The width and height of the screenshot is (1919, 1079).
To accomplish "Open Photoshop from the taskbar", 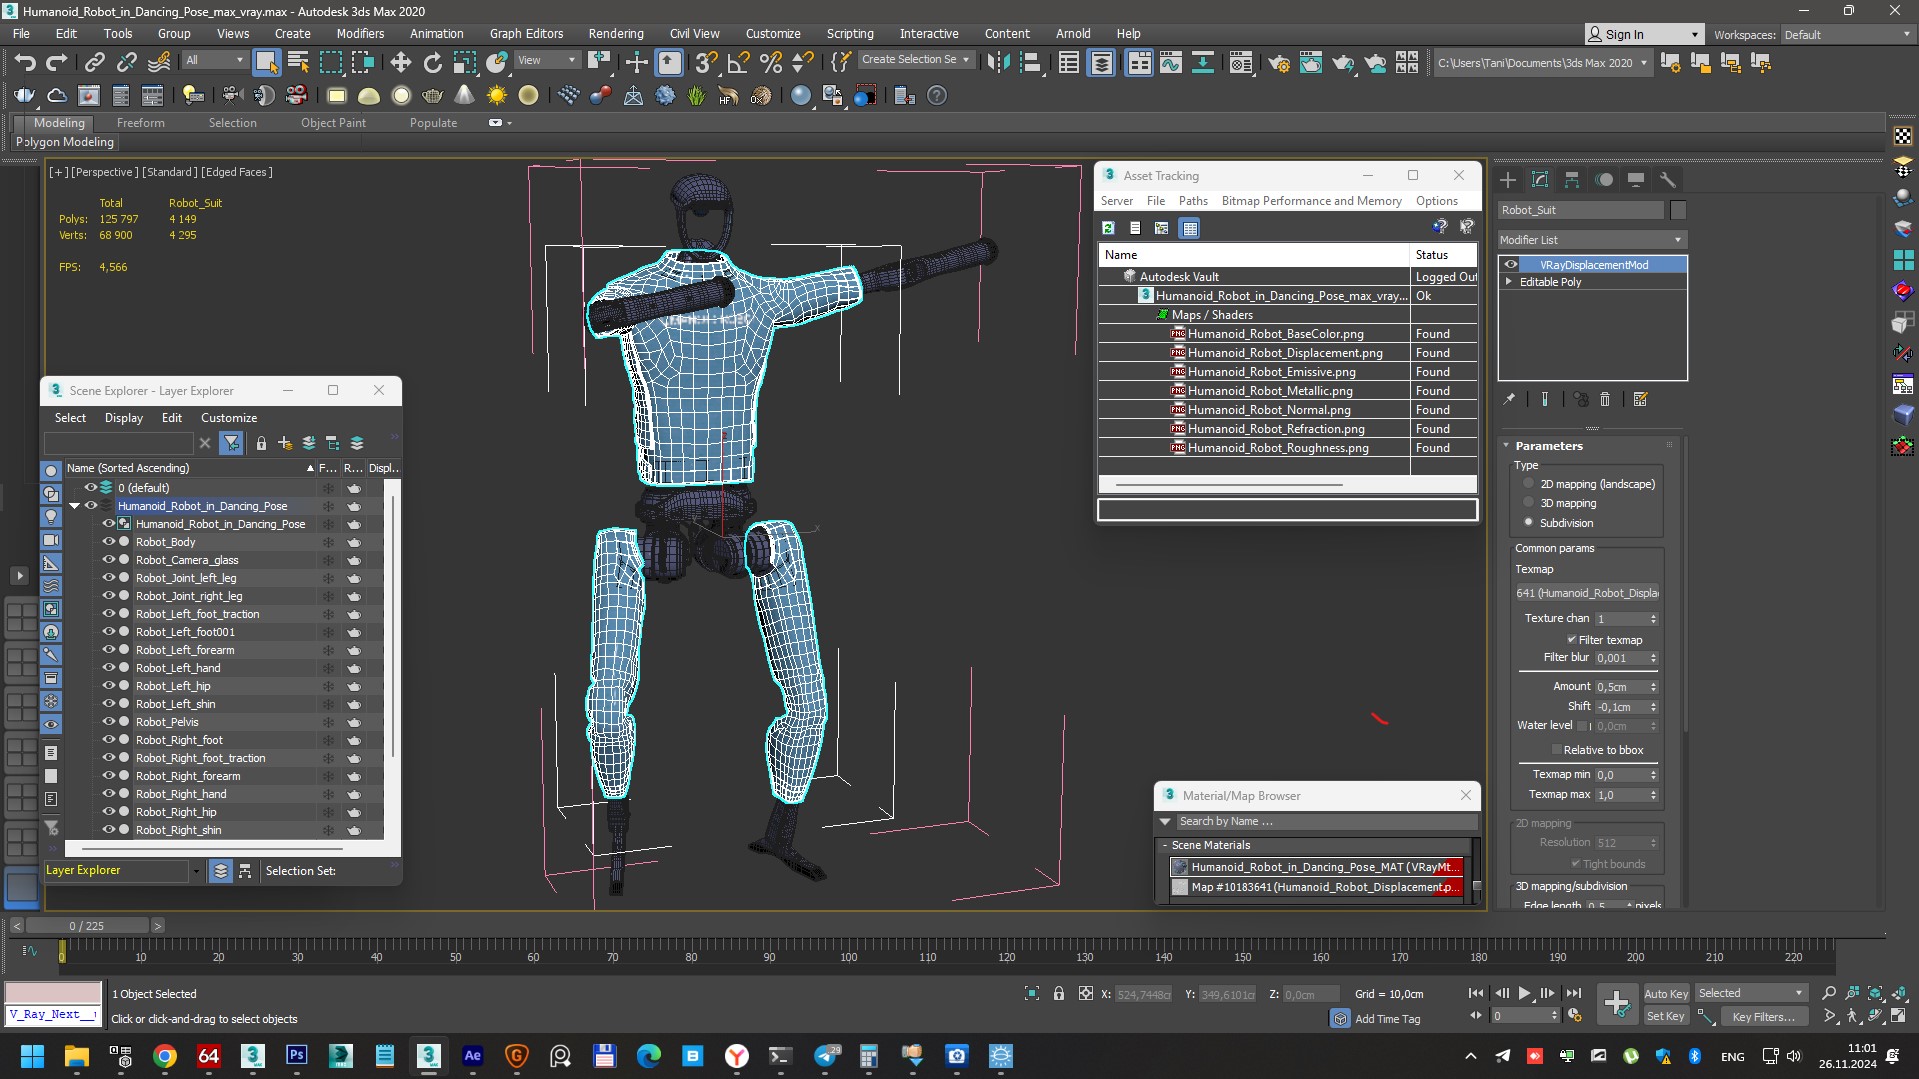I will pos(297,1056).
